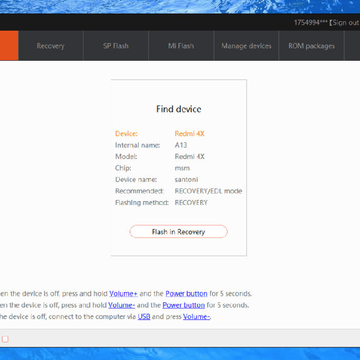This screenshot has height=360, width=360.
Task: Select the Model value Redmi 4X
Action: (x=189, y=156)
